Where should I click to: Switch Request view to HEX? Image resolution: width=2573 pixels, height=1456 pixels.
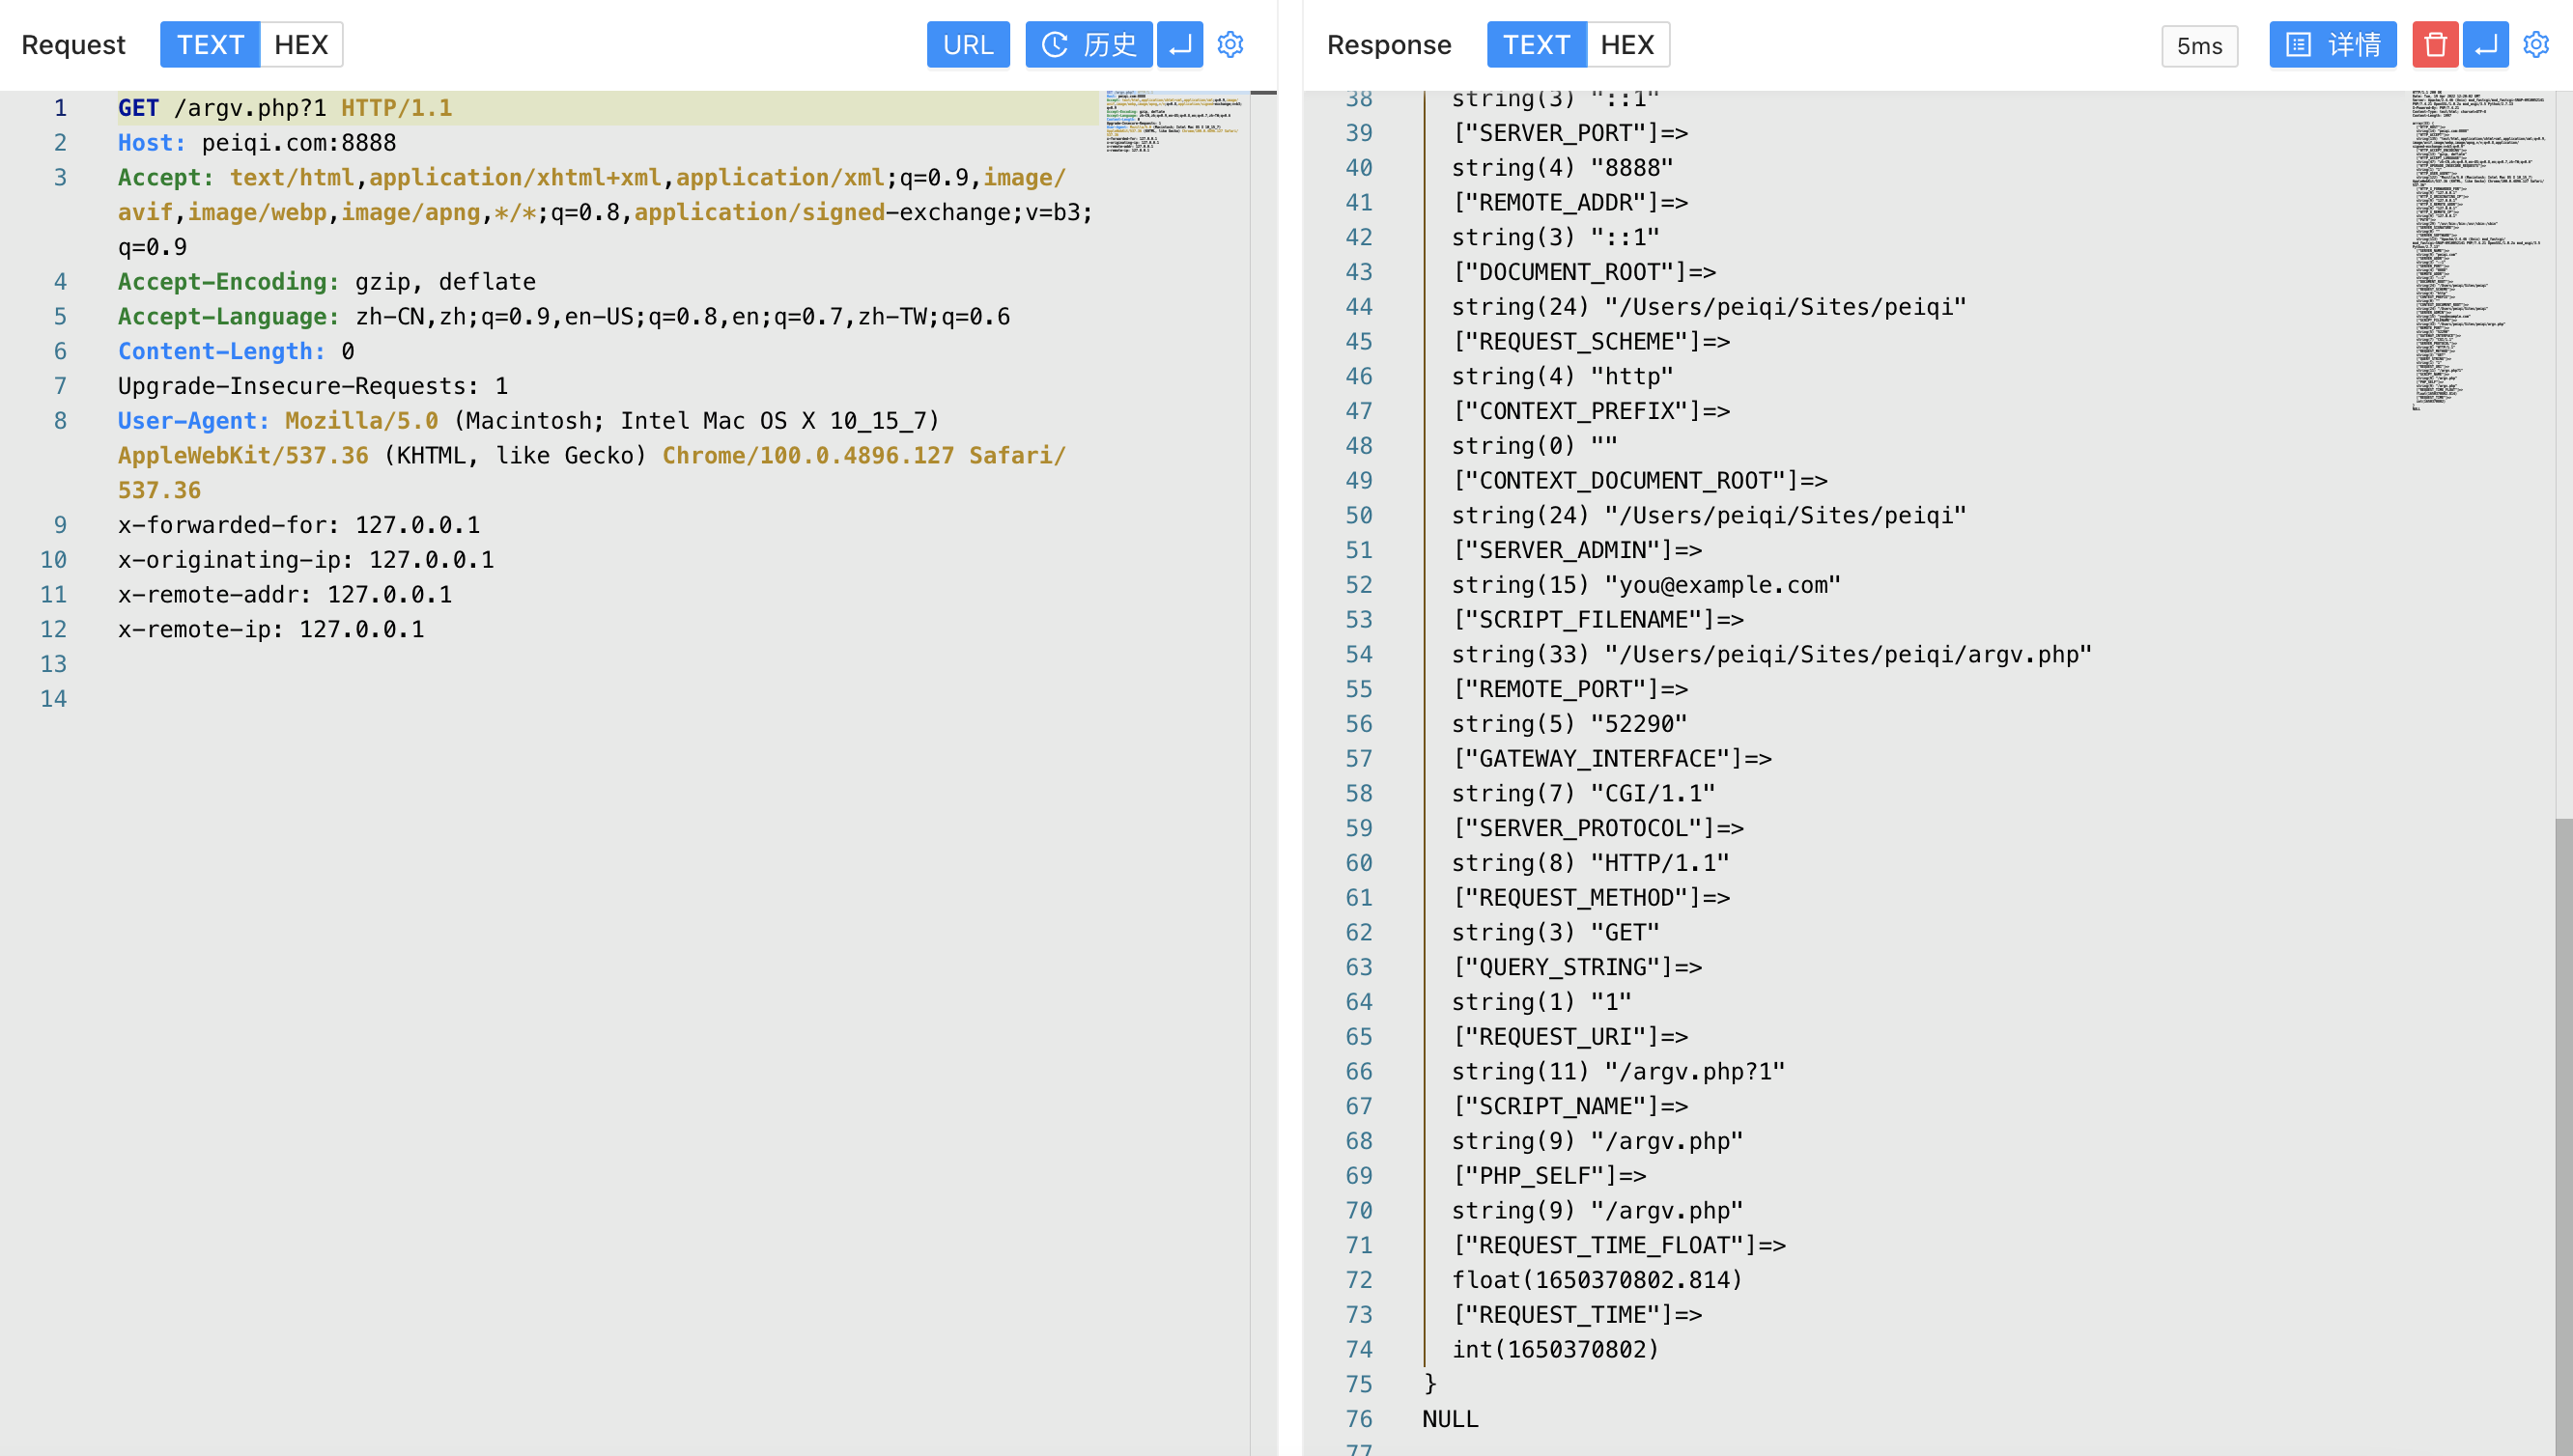tap(301, 45)
